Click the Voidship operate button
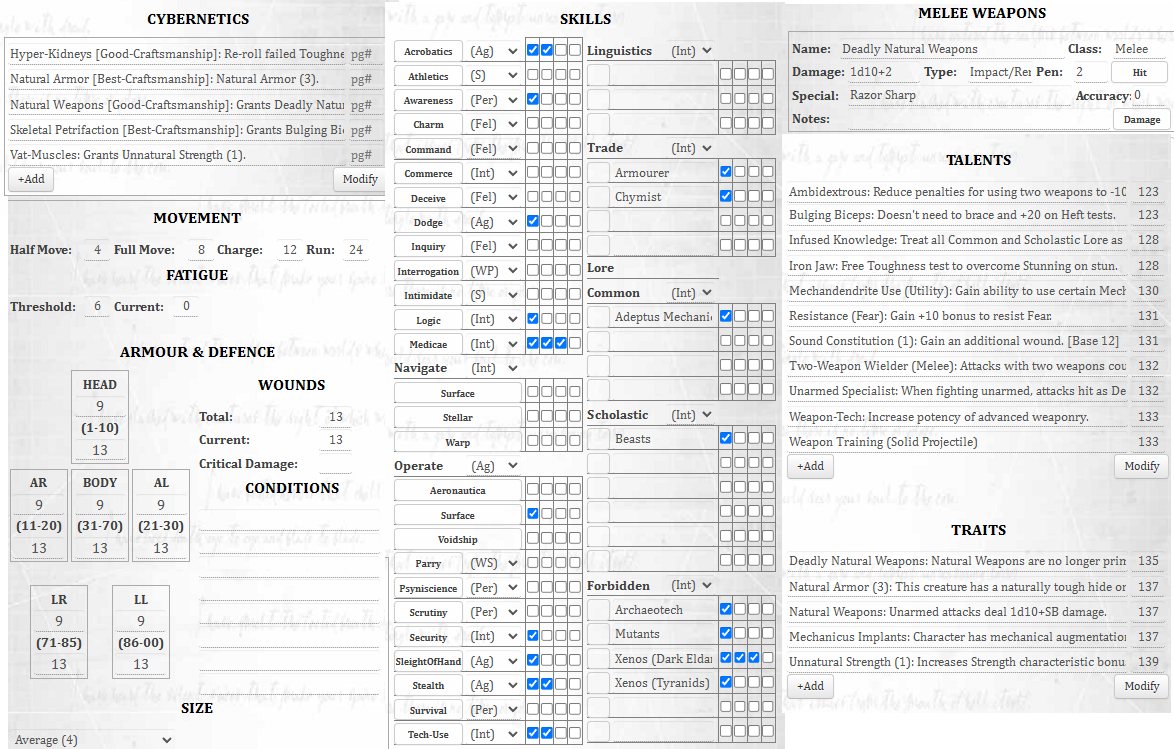The image size is (1174, 749). [x=457, y=540]
